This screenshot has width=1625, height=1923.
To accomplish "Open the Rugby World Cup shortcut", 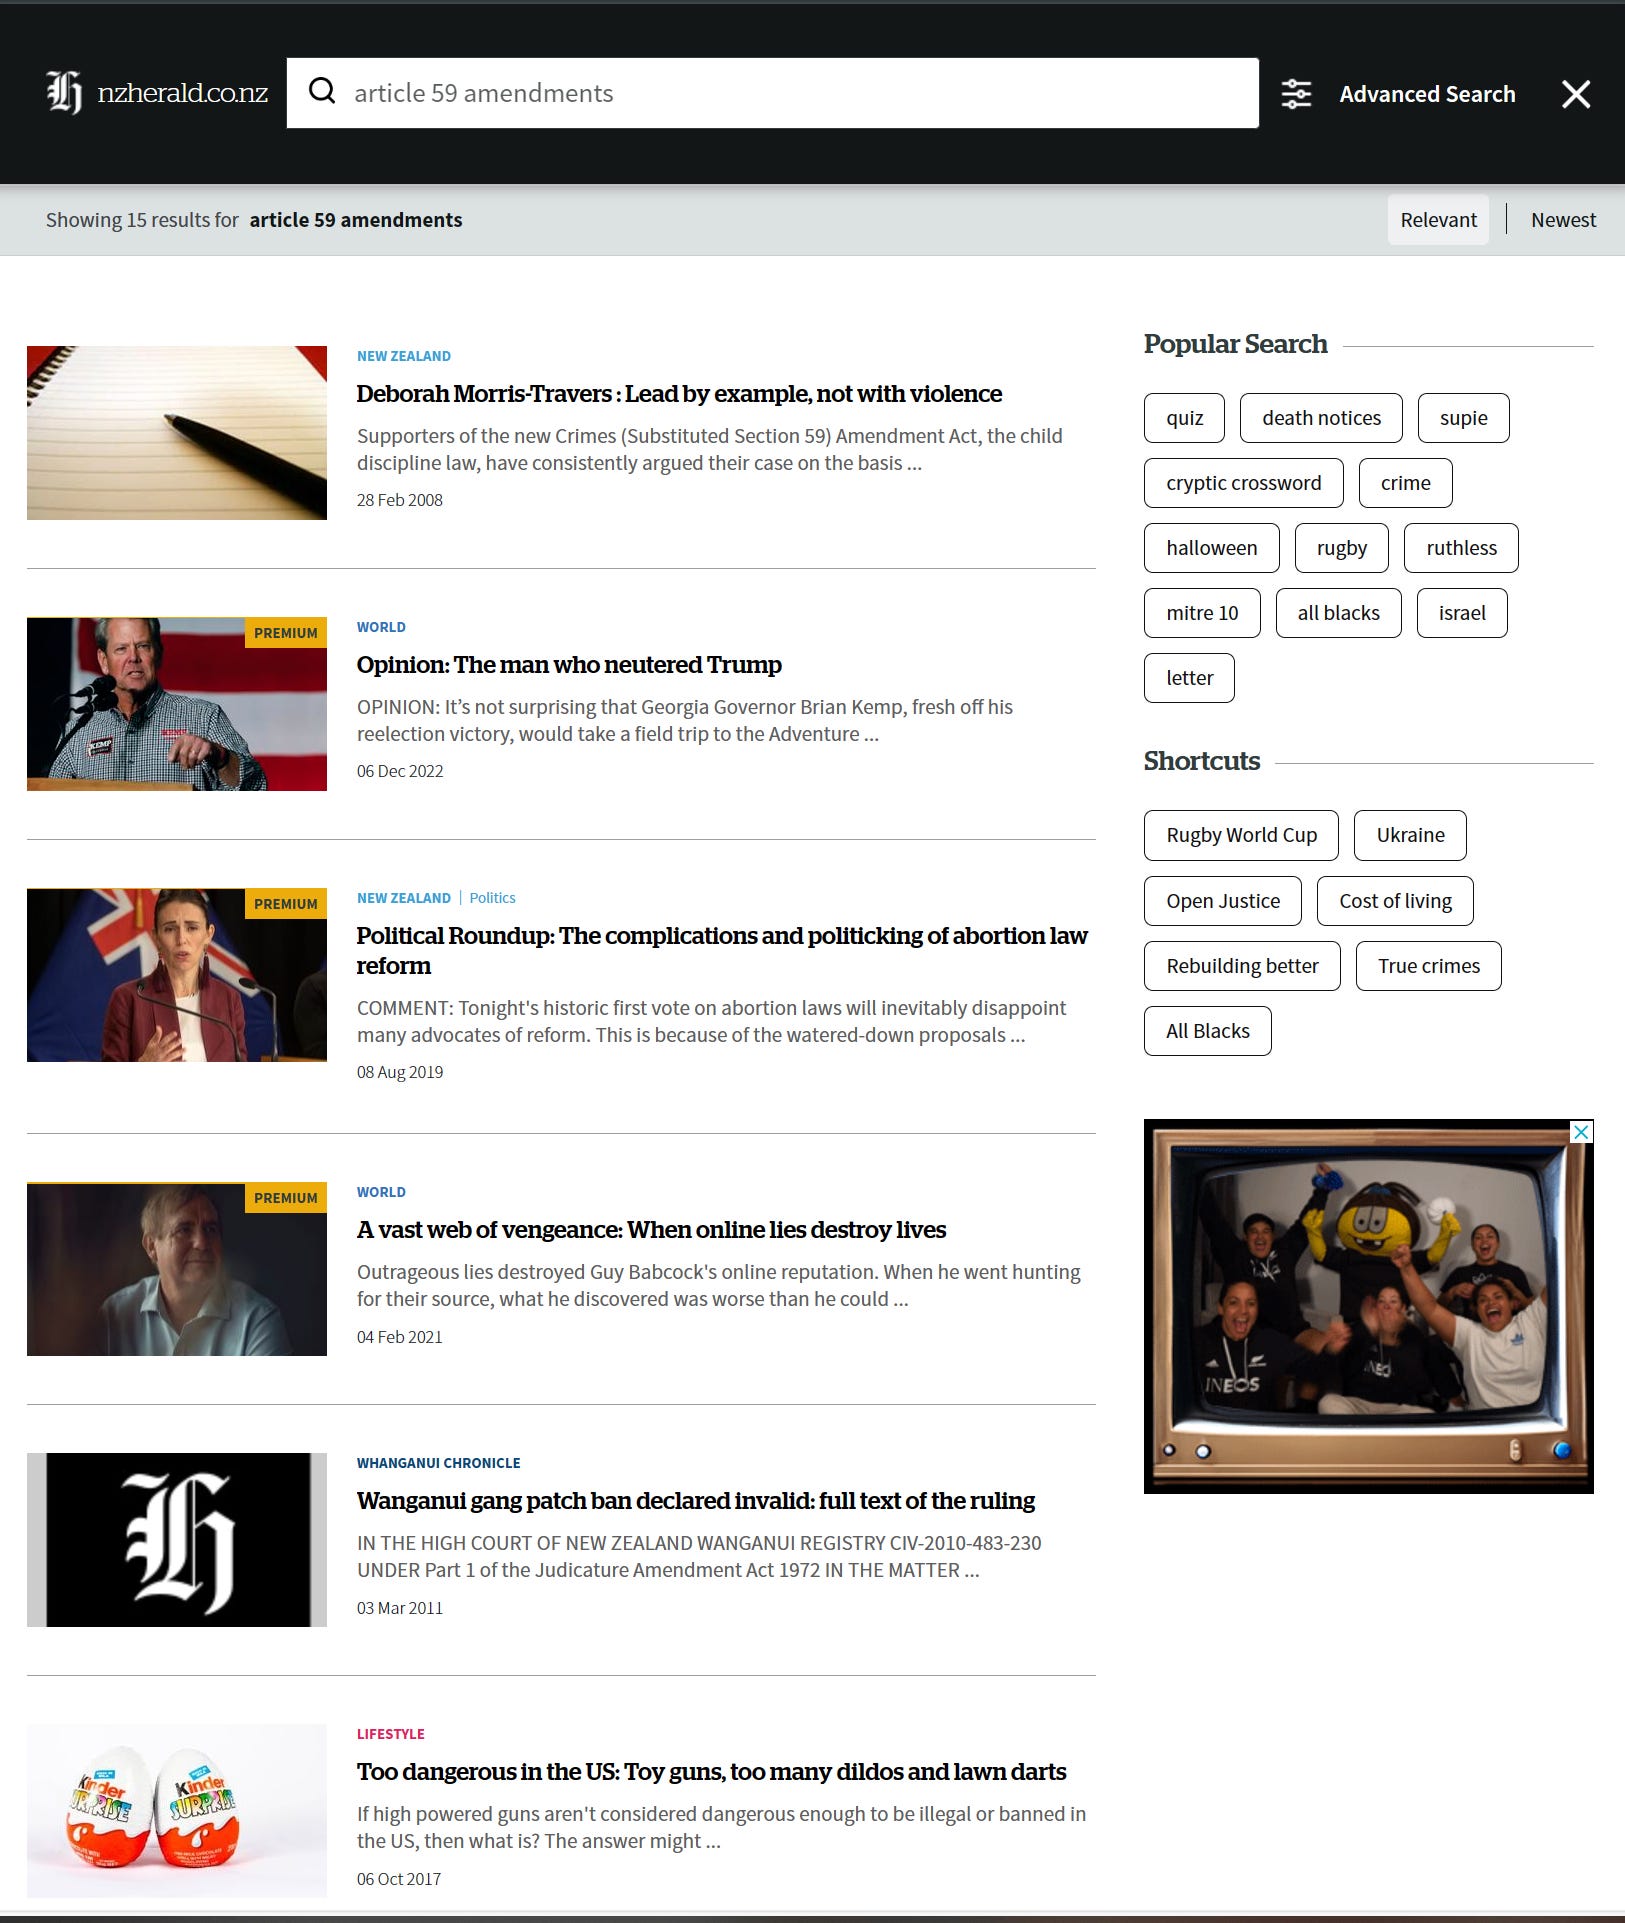I will 1241,835.
